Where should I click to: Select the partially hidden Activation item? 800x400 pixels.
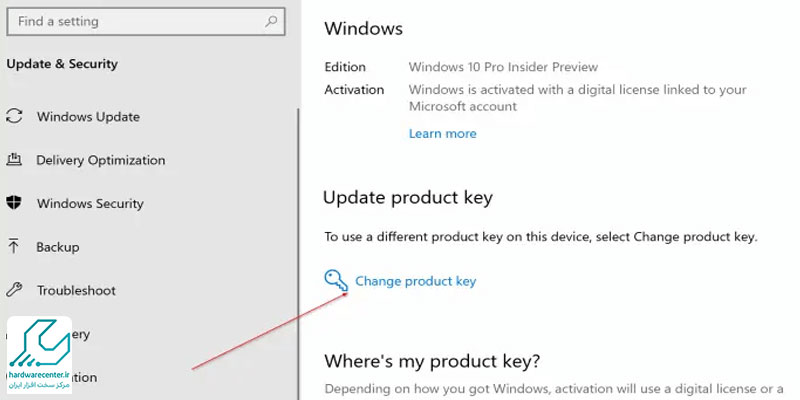(84, 378)
